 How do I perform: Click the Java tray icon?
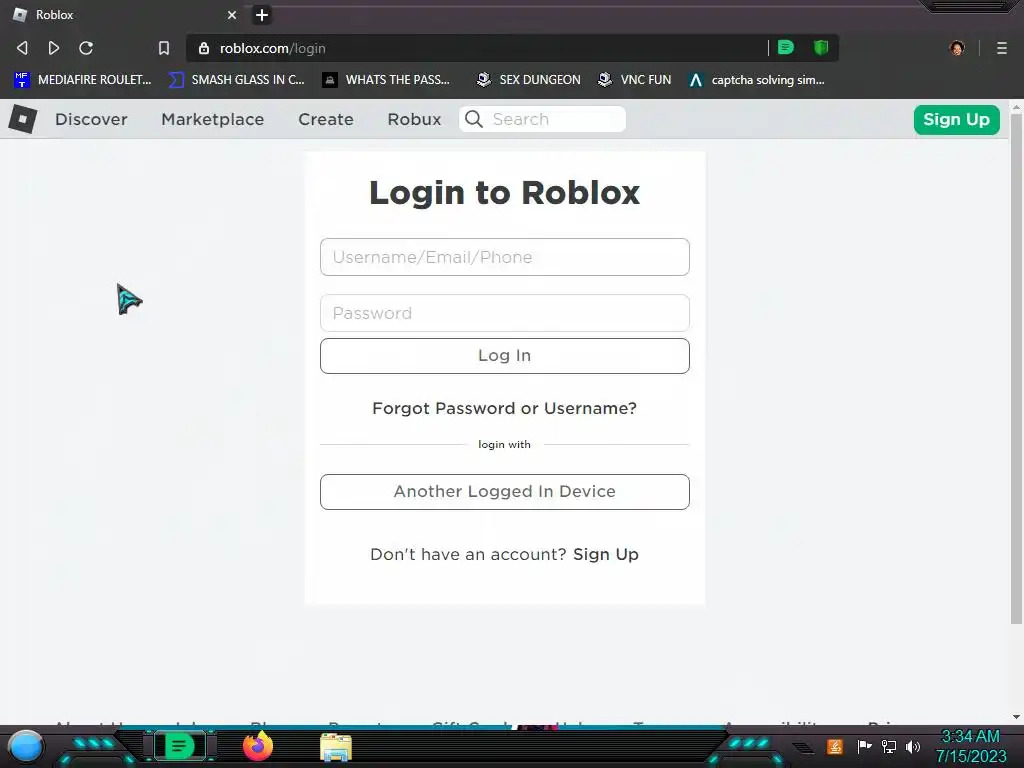coord(835,746)
